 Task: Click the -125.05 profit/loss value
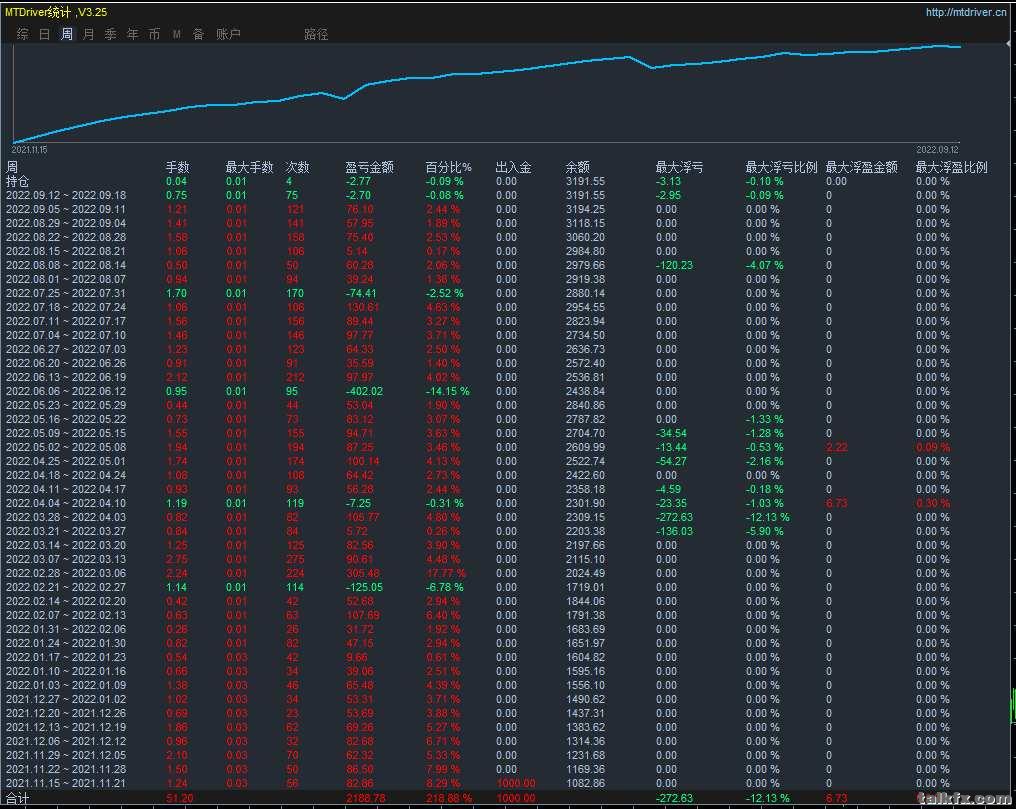click(x=364, y=587)
